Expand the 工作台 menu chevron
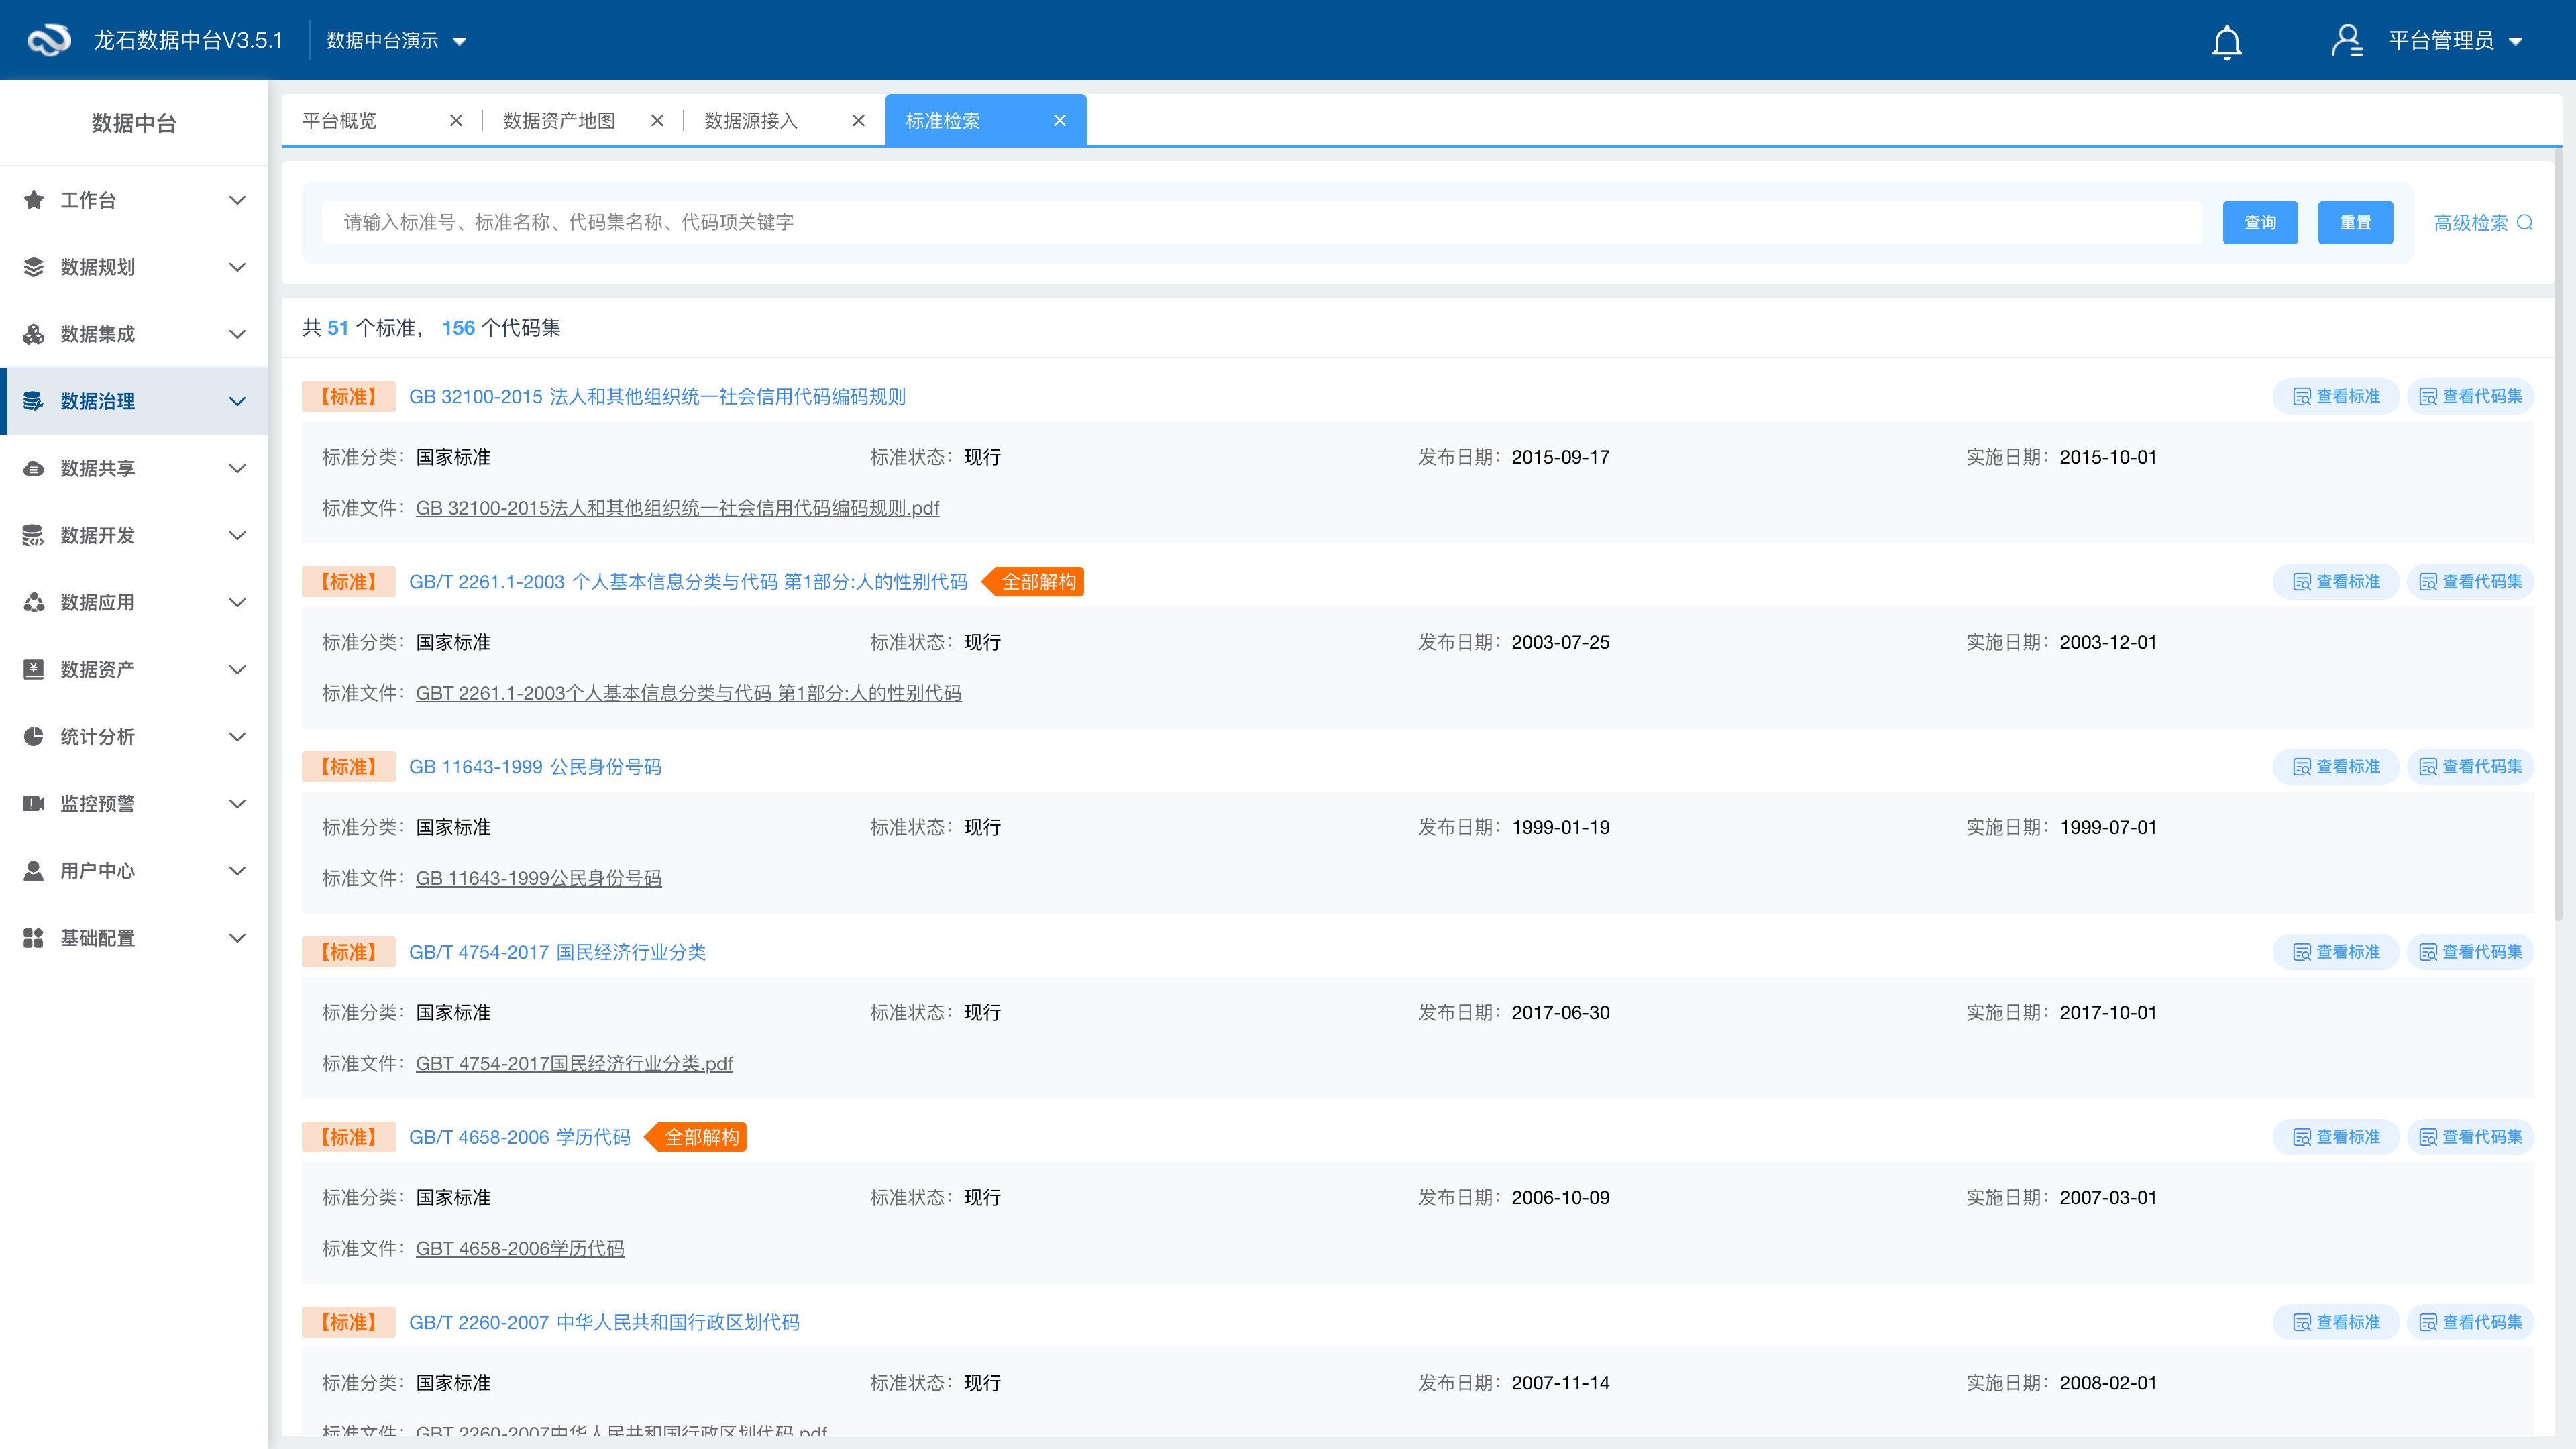 [237, 200]
